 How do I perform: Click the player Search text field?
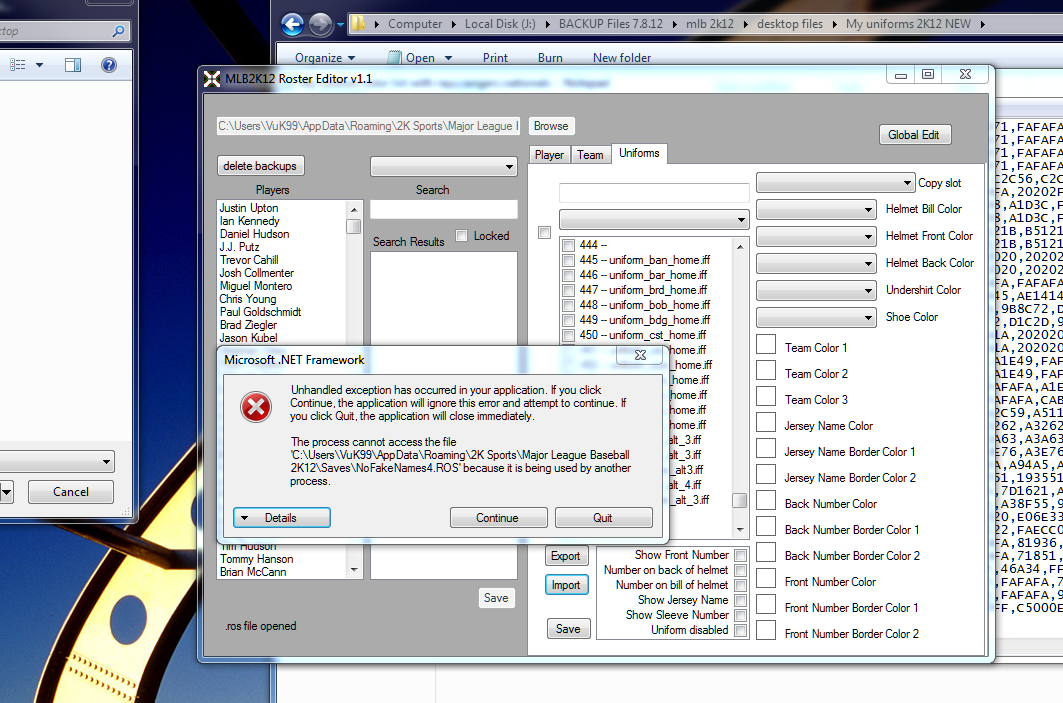click(444, 209)
